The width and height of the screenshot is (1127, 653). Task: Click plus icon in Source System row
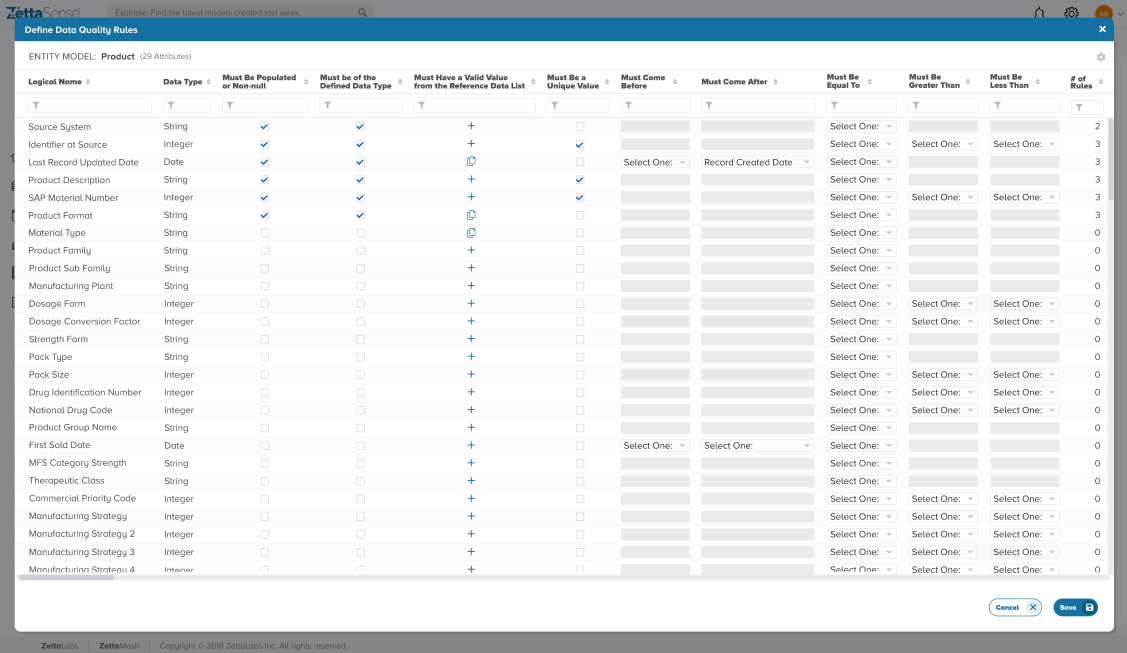click(x=471, y=126)
